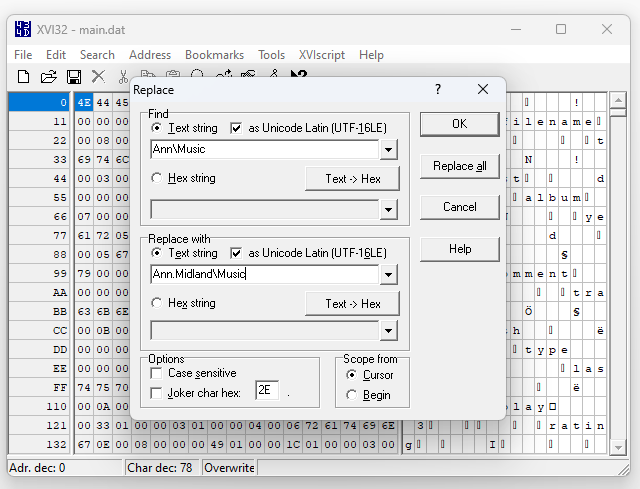The width and height of the screenshot is (640, 489).
Task: Click the empty Find hex string field
Action: (x=265, y=210)
